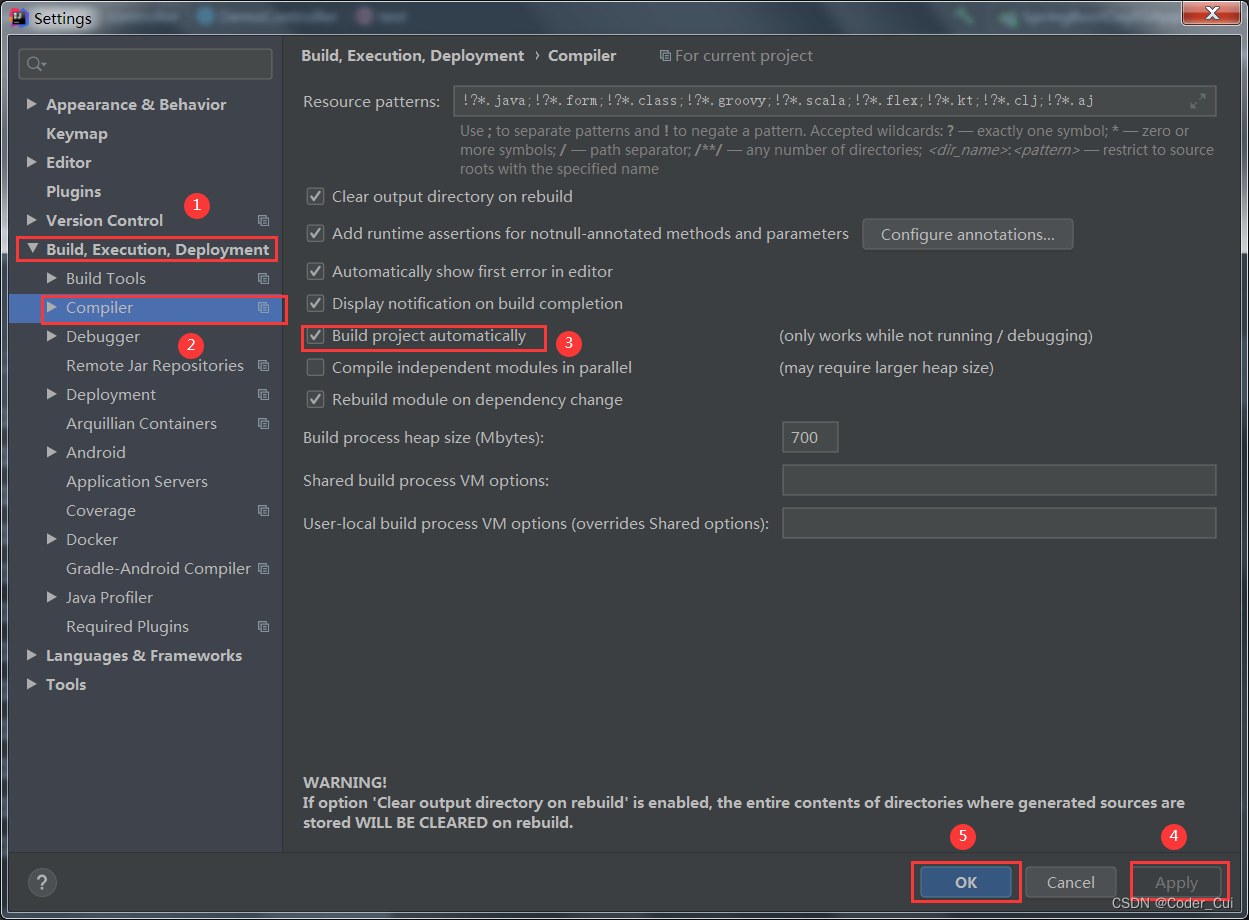Click Configure annotations button
This screenshot has width=1249, height=920.
click(x=967, y=235)
